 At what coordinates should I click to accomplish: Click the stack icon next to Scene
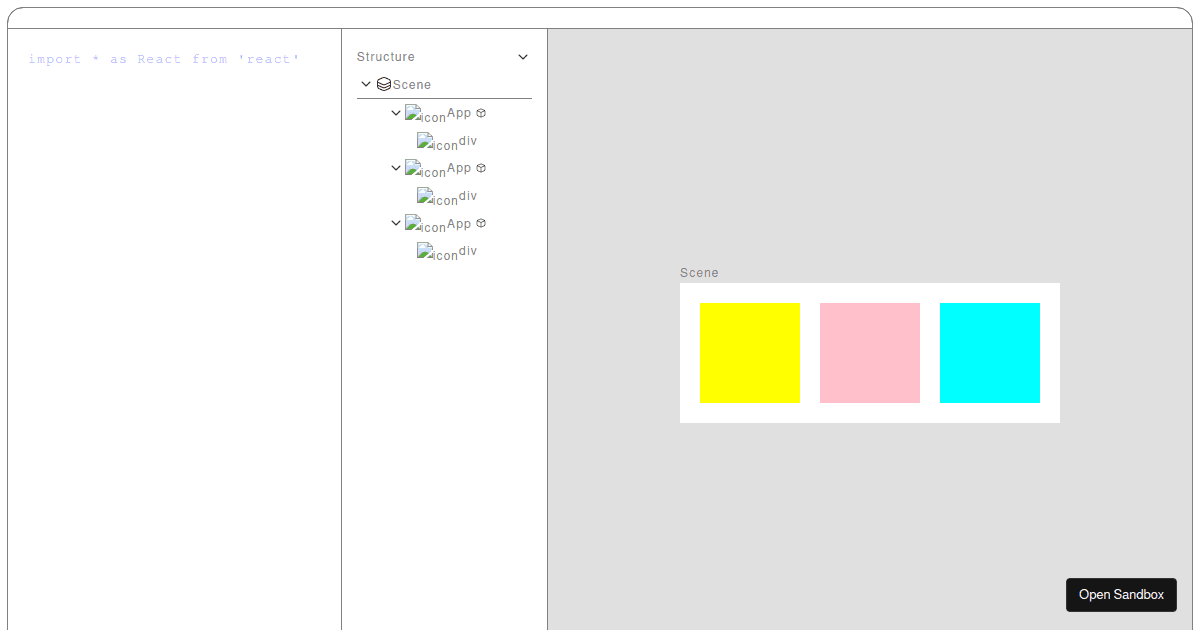[384, 84]
